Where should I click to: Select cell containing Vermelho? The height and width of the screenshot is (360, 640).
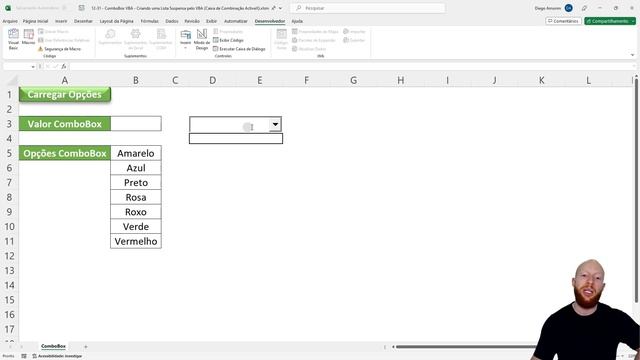pyautogui.click(x=136, y=241)
